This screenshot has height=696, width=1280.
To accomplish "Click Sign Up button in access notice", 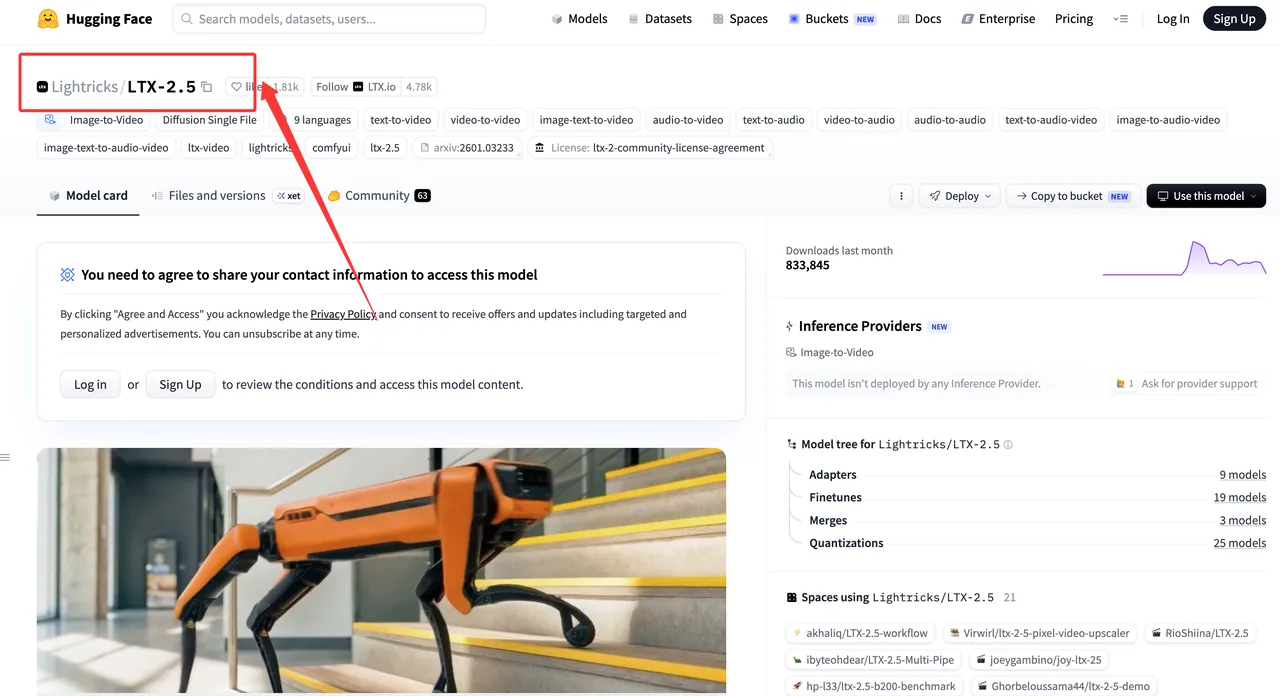I will point(180,384).
